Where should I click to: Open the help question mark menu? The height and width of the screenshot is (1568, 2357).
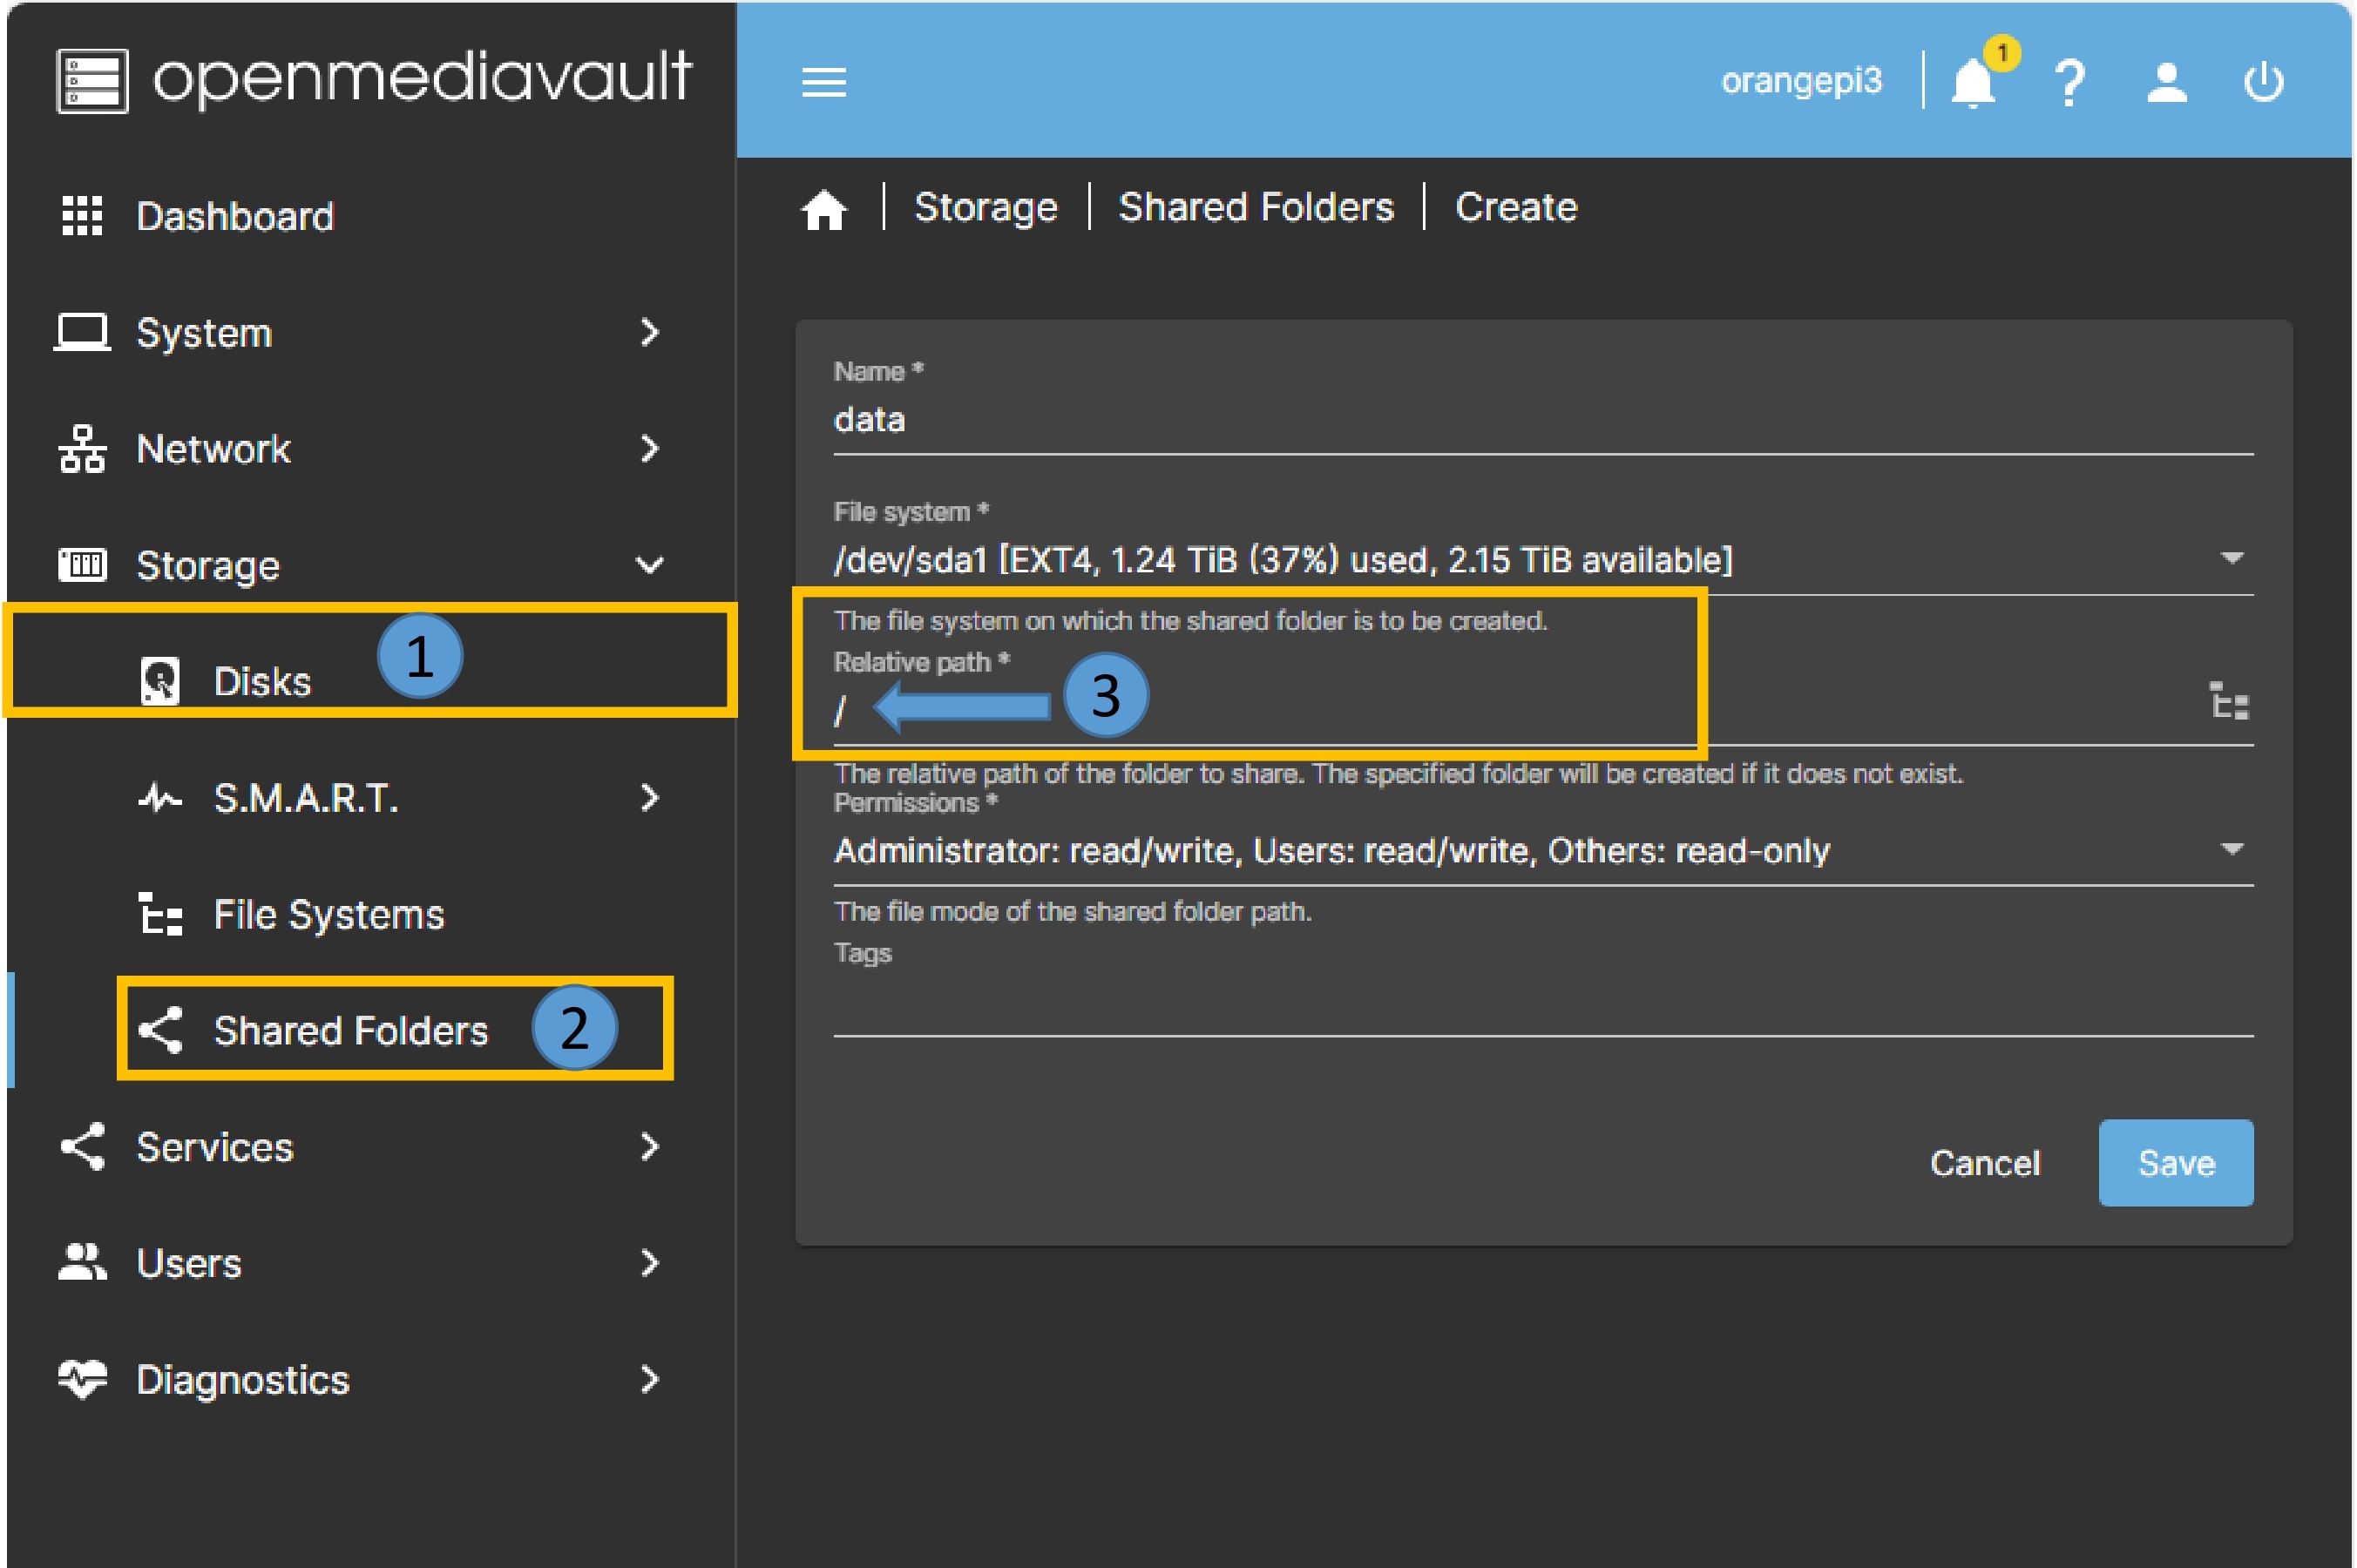(x=2069, y=82)
